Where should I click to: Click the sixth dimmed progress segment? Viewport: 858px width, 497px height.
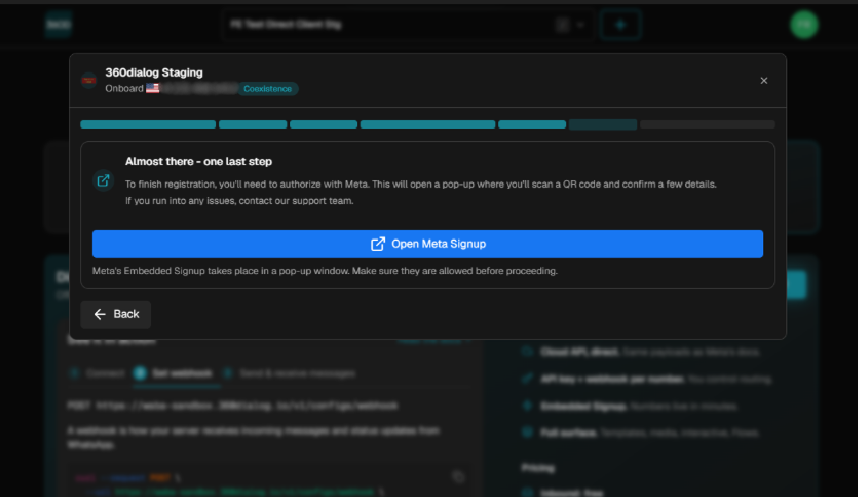coord(602,125)
